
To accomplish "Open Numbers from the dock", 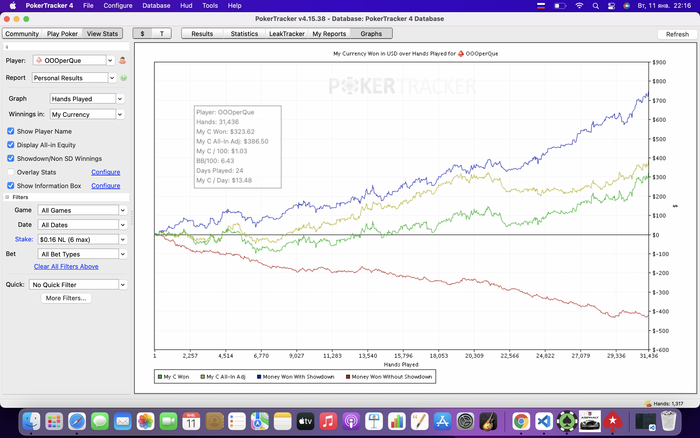I will tap(396, 421).
